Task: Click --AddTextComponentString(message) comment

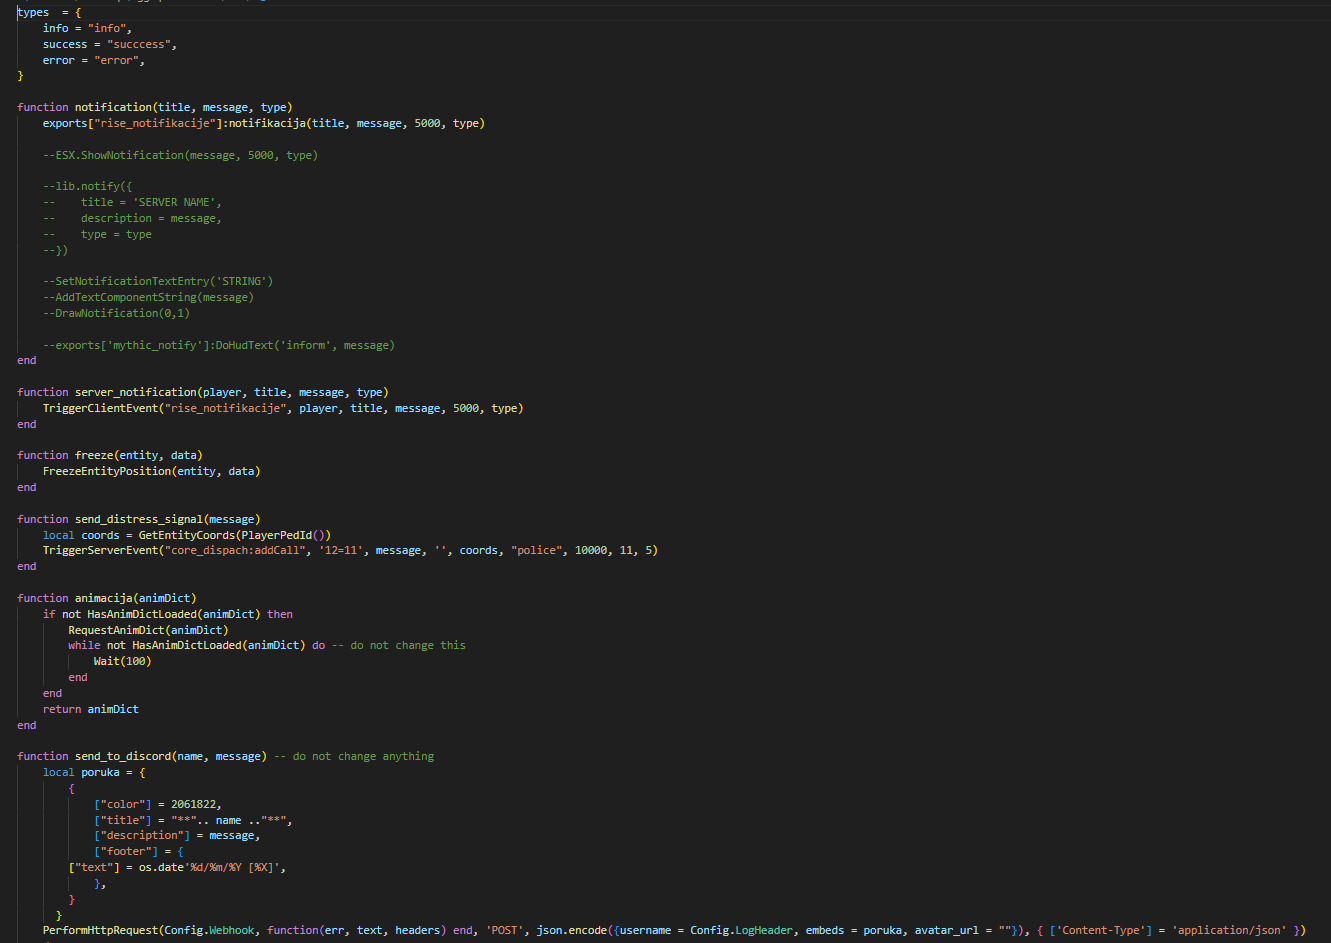Action: tap(148, 297)
